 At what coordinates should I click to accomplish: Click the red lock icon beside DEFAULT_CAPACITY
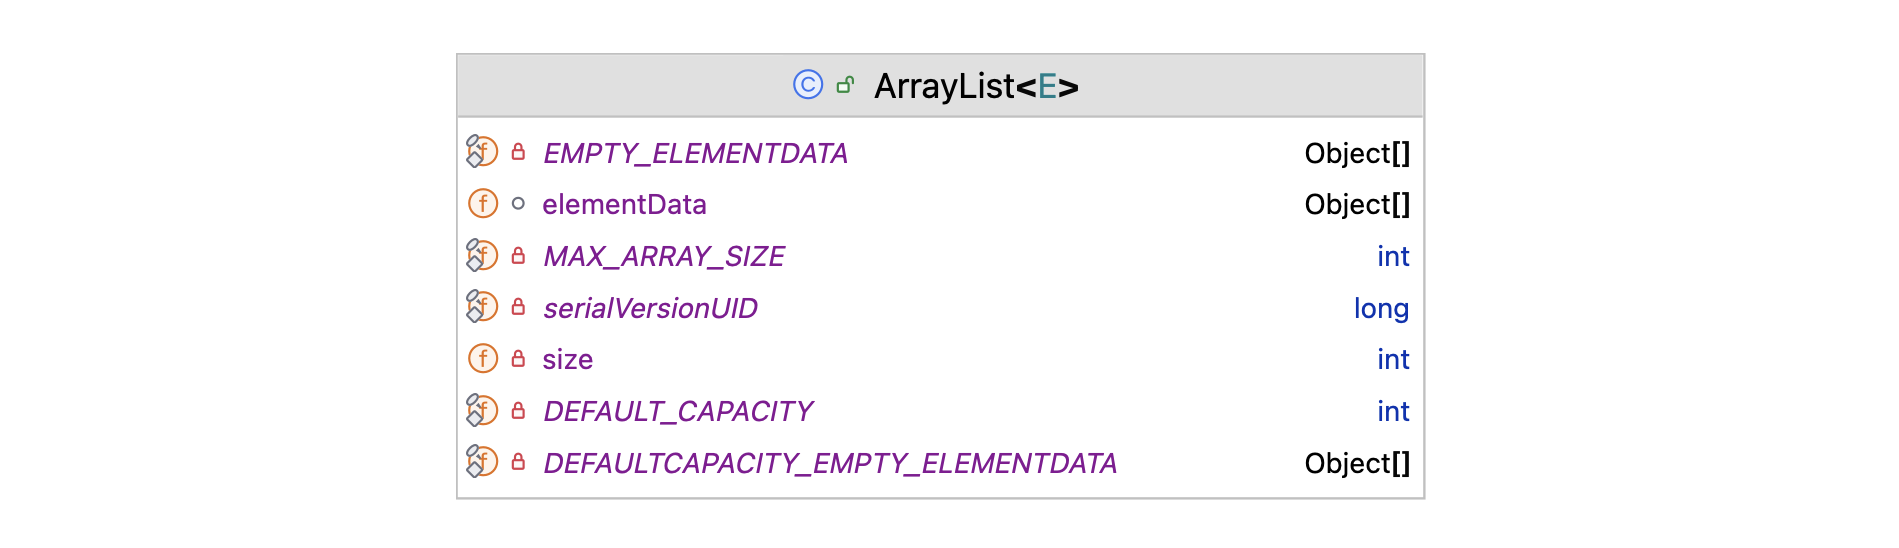tap(518, 411)
